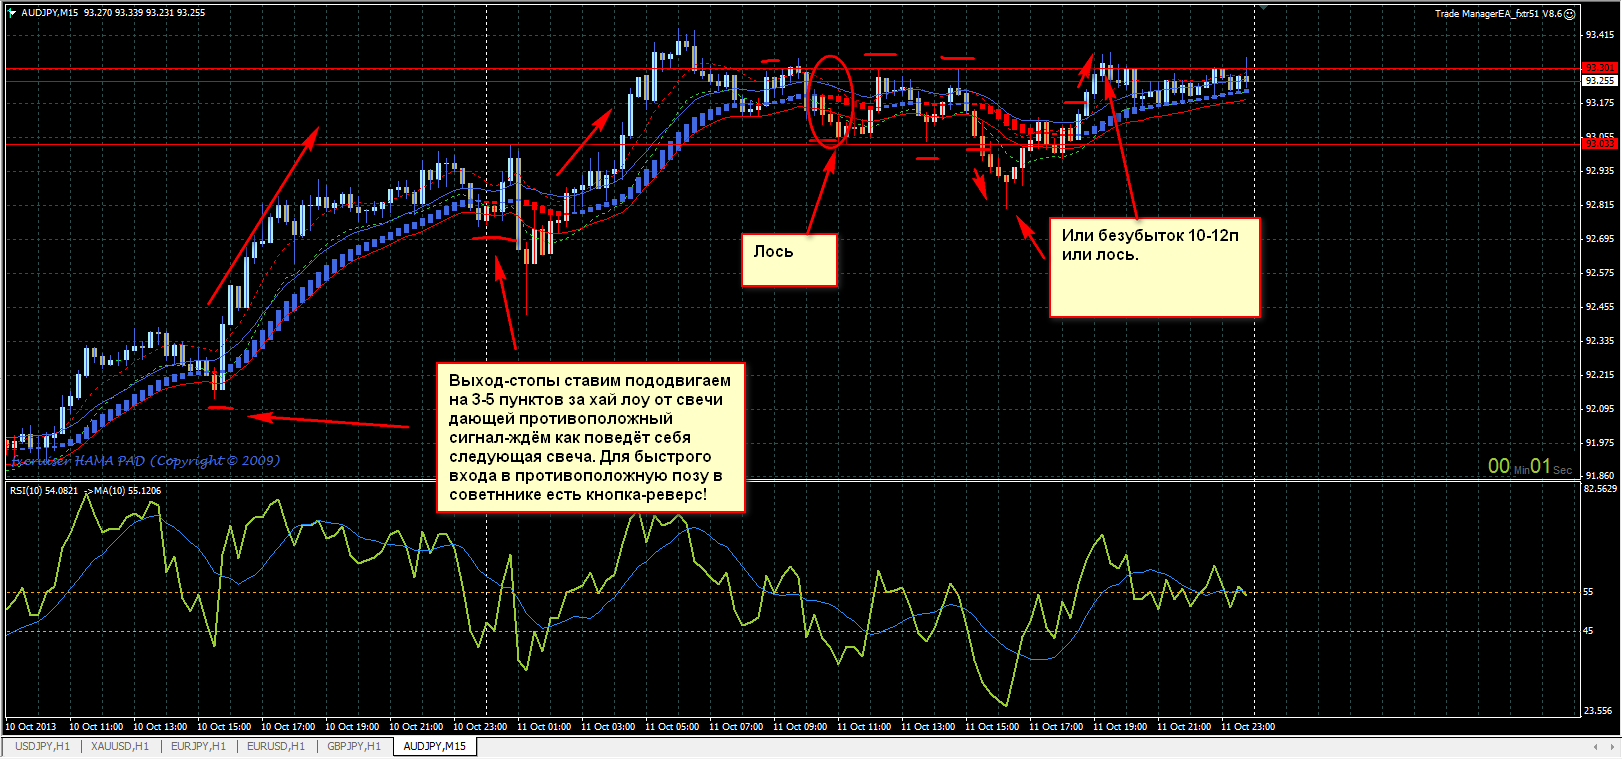The image size is (1622, 759).
Task: Click the 10 Oct 2013 date label
Action: [31, 727]
